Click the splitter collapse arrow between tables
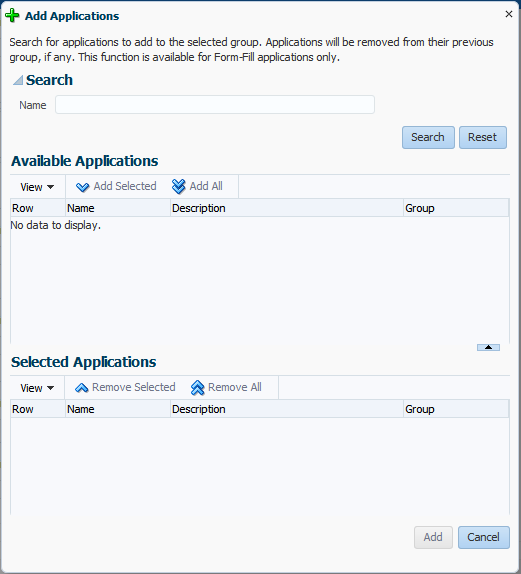This screenshot has width=521, height=574. pos(488,347)
